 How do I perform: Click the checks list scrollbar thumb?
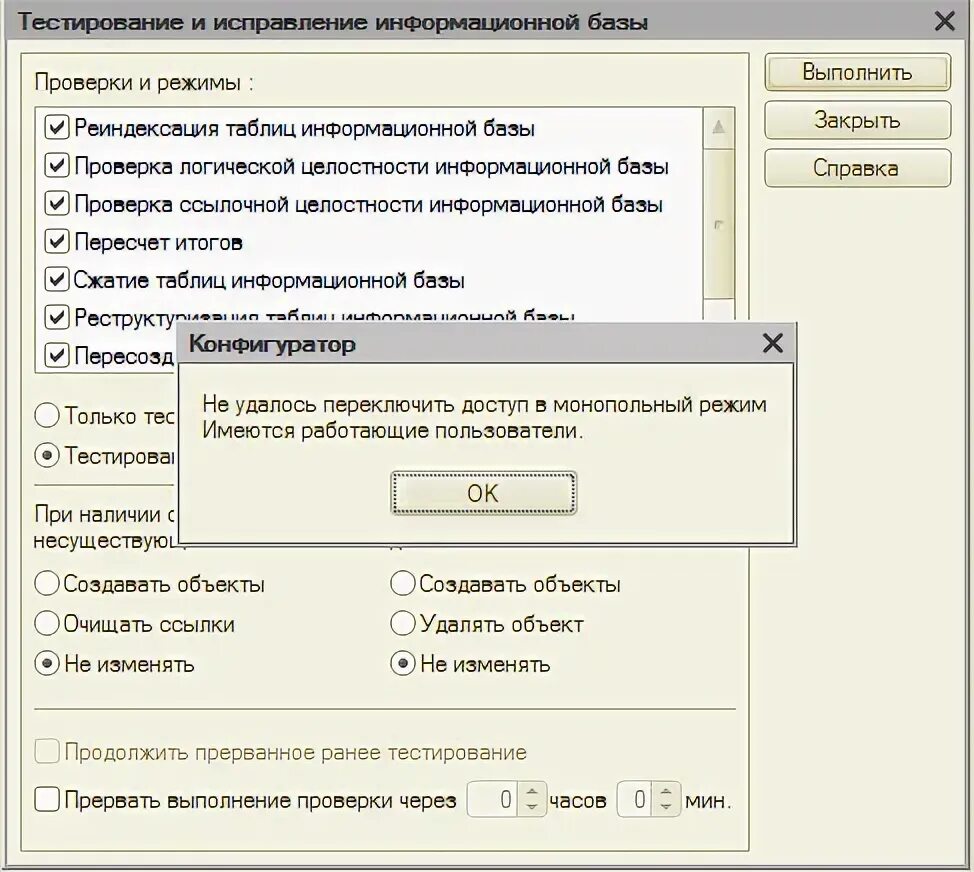coord(719,224)
